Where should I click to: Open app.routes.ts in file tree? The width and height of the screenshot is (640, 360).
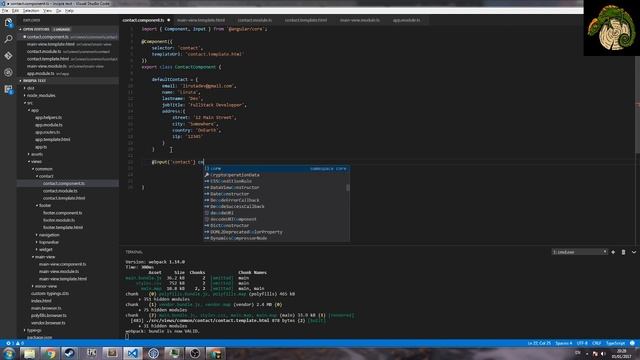point(48,132)
